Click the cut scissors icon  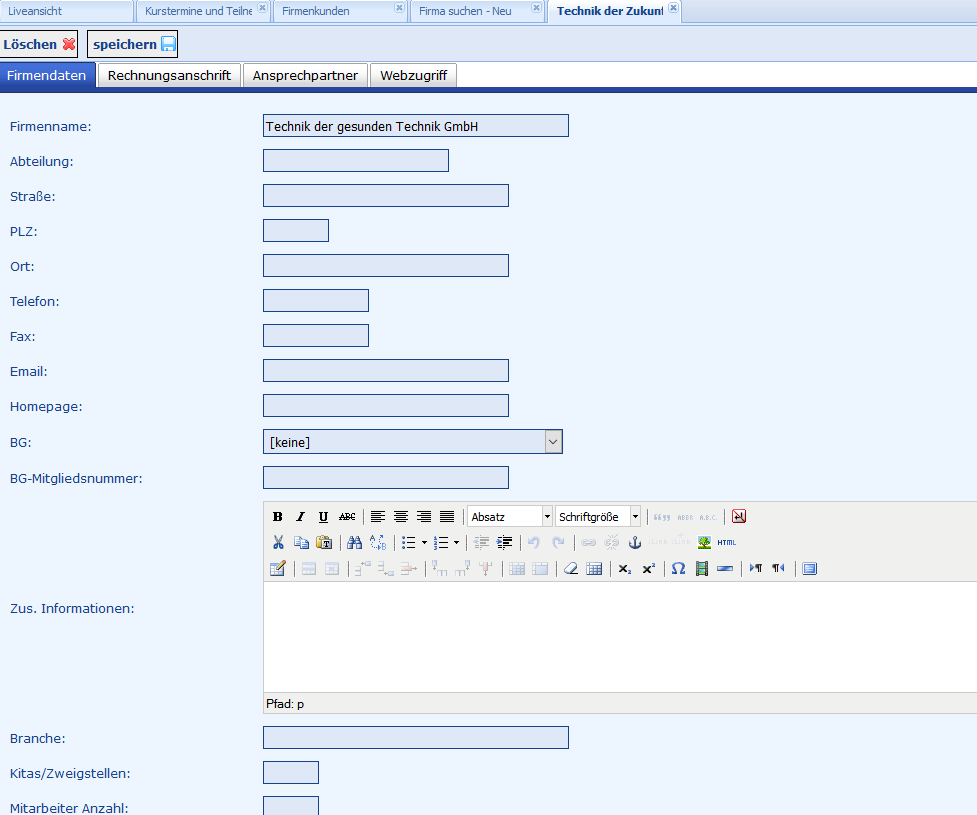tap(278, 543)
